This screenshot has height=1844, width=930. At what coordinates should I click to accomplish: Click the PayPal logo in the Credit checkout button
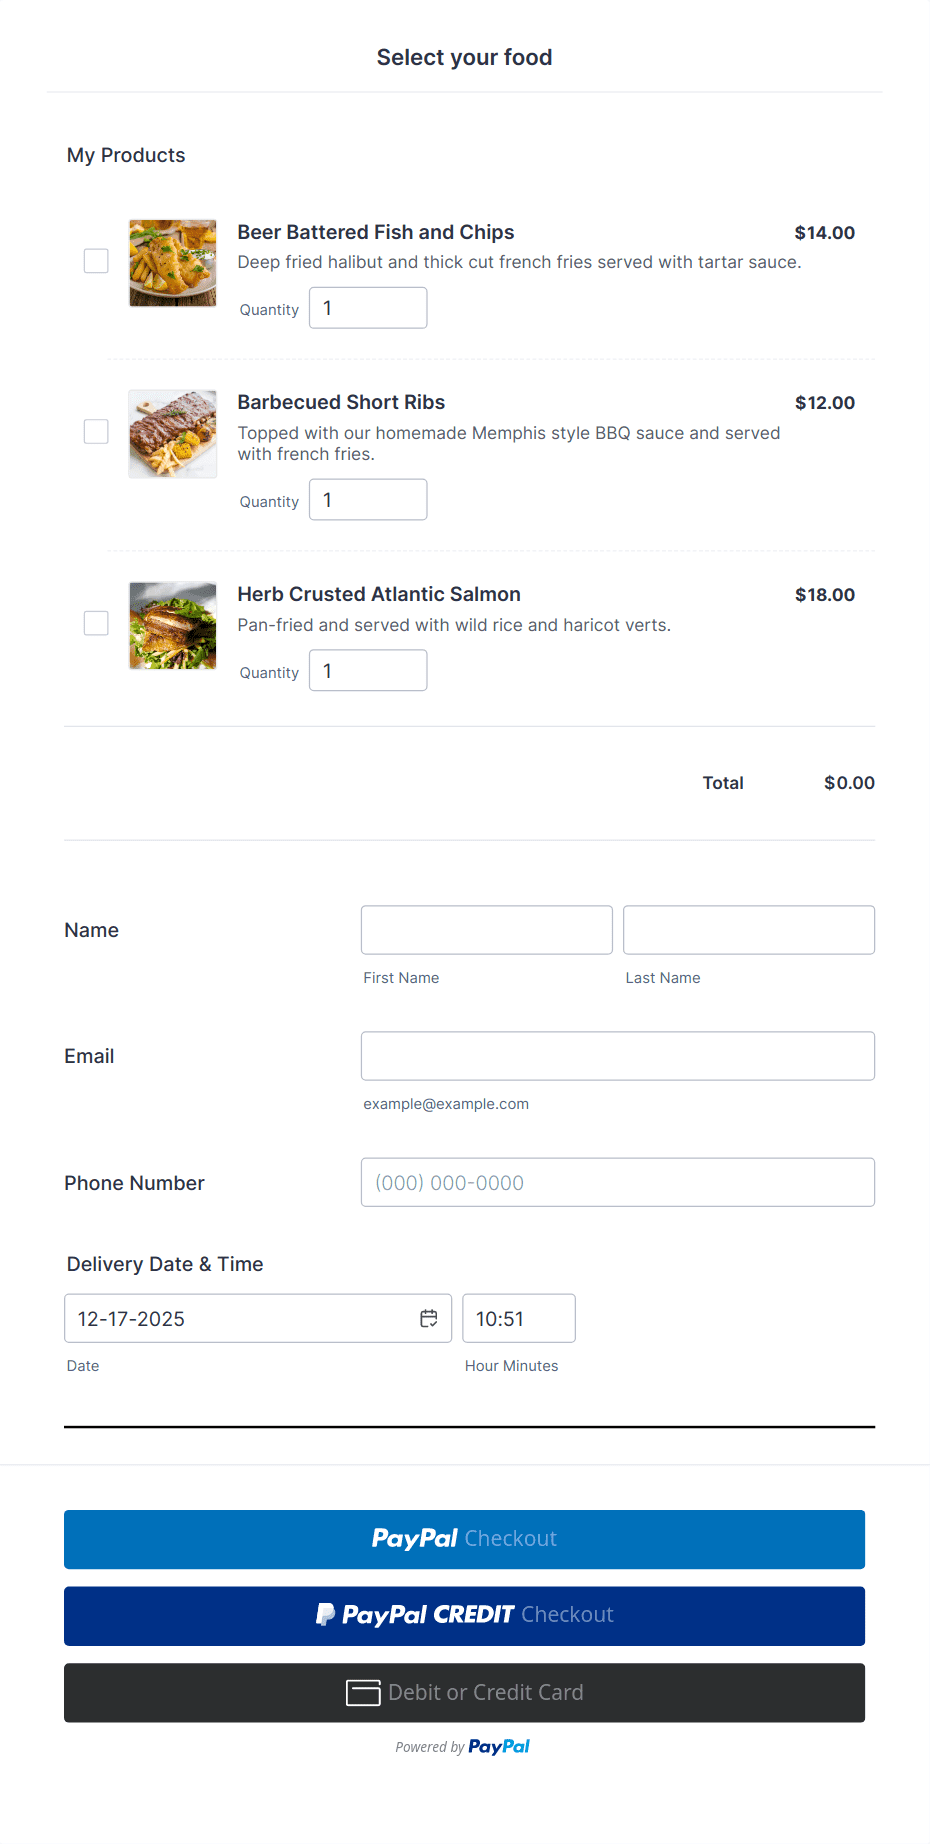pyautogui.click(x=326, y=1614)
